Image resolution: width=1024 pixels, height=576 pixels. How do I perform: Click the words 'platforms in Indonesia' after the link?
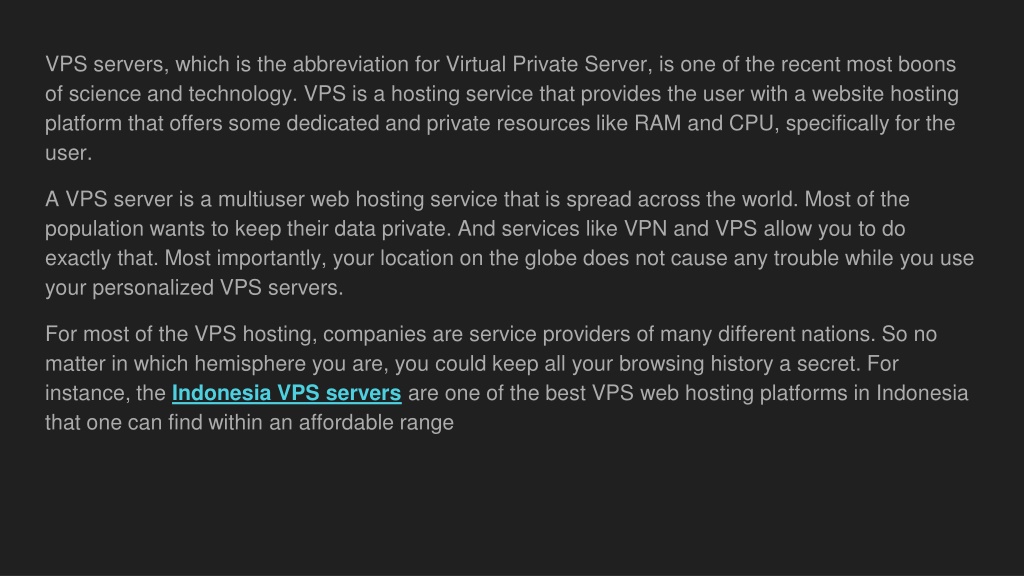click(x=863, y=393)
